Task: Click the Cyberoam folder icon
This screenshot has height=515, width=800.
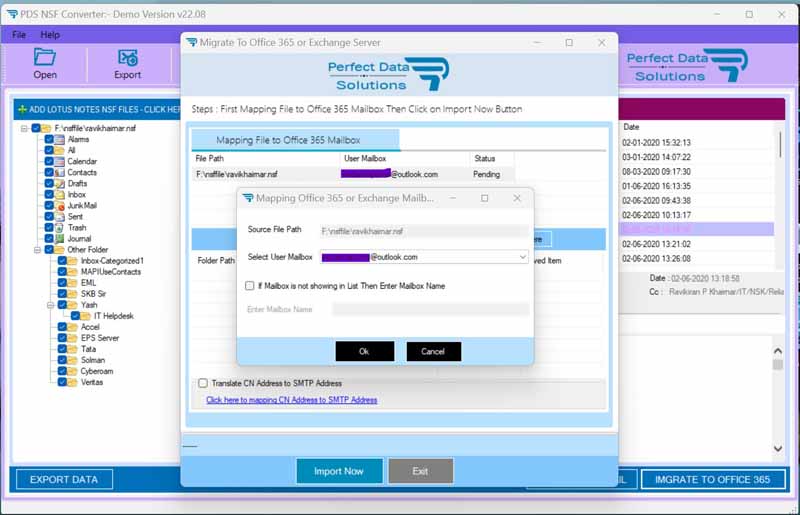Action: (72, 371)
